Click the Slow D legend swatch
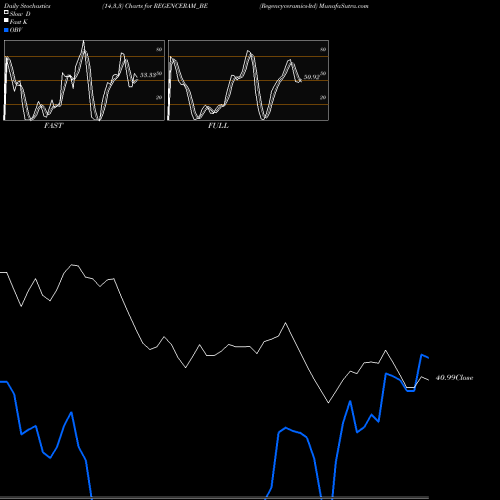The width and height of the screenshot is (500, 500). click(6, 13)
